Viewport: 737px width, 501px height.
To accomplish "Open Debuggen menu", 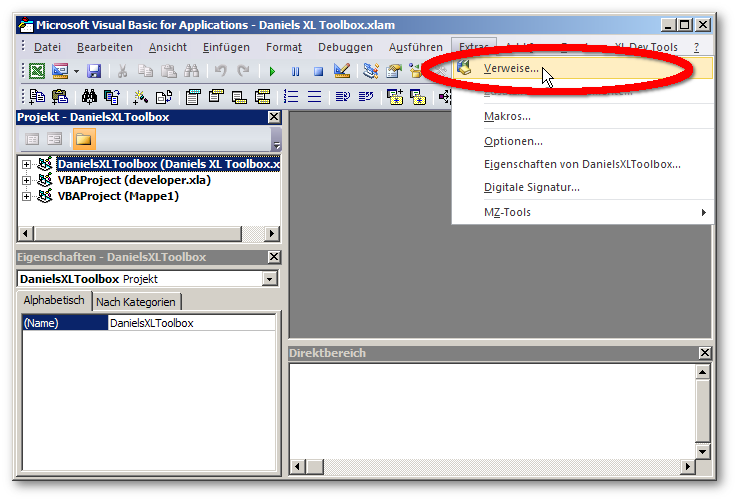I will tap(345, 47).
